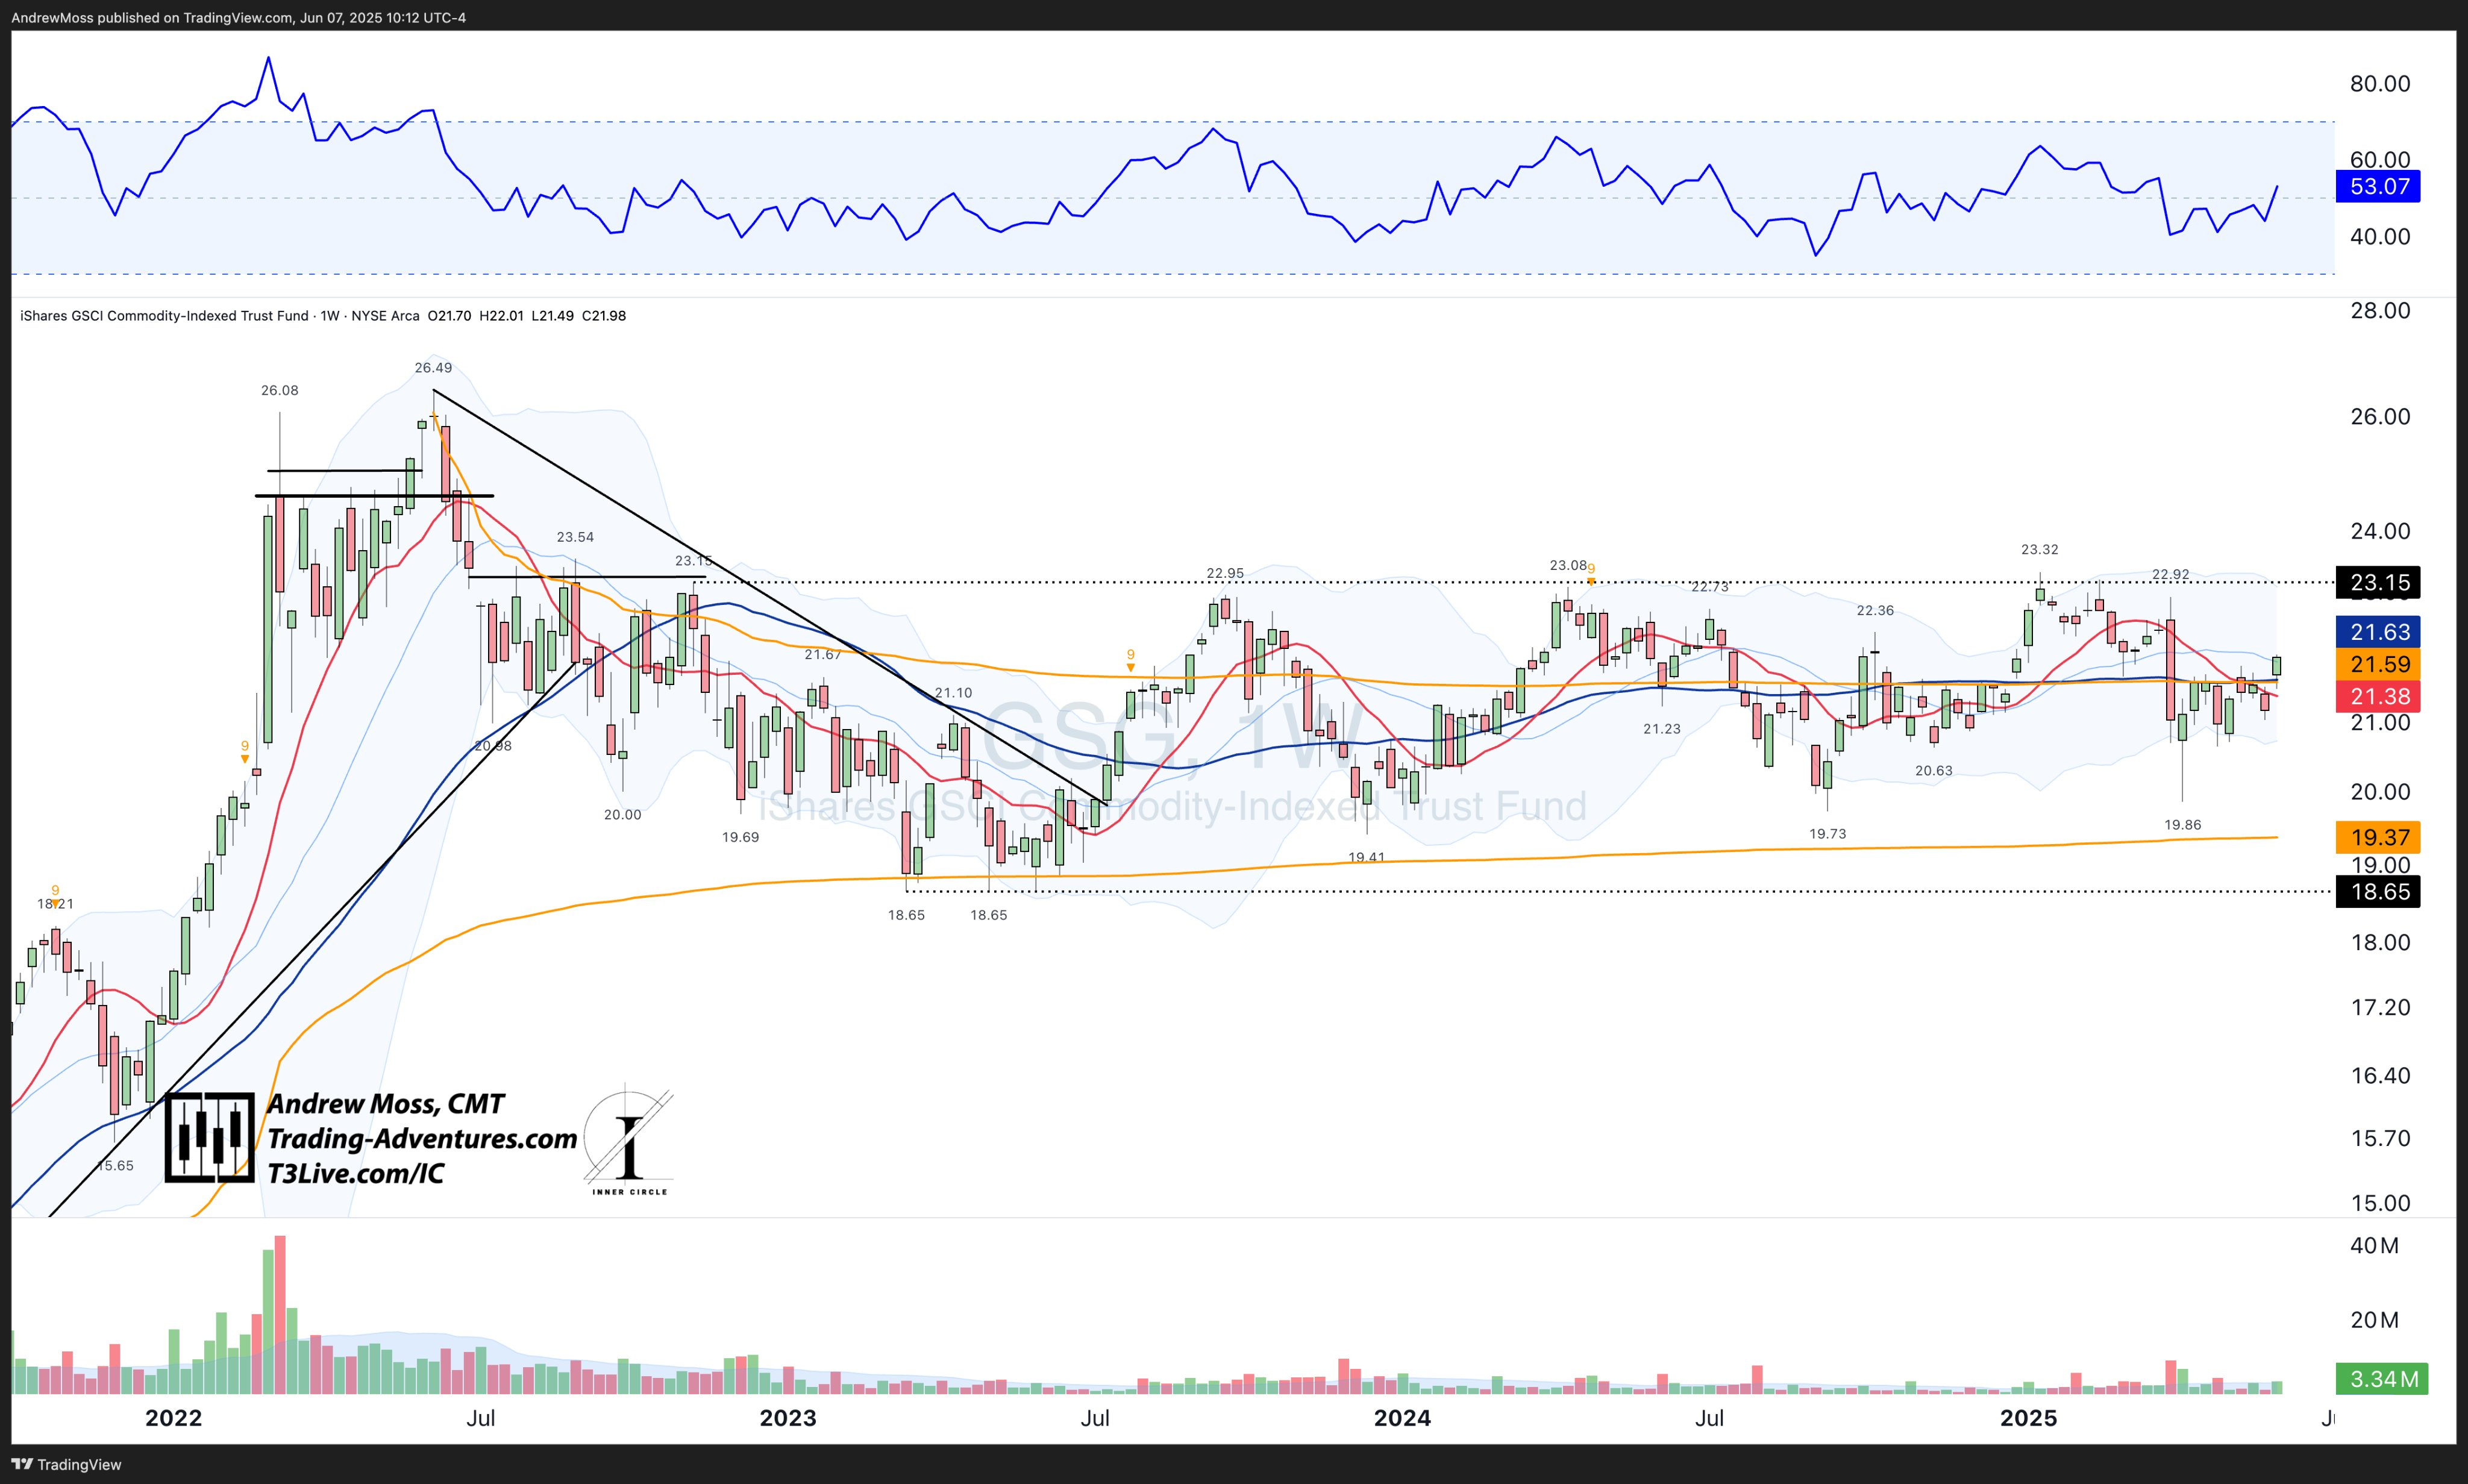Click the blue RSI value label 53.07
Viewport: 2468px width, 1484px height.
2378,186
